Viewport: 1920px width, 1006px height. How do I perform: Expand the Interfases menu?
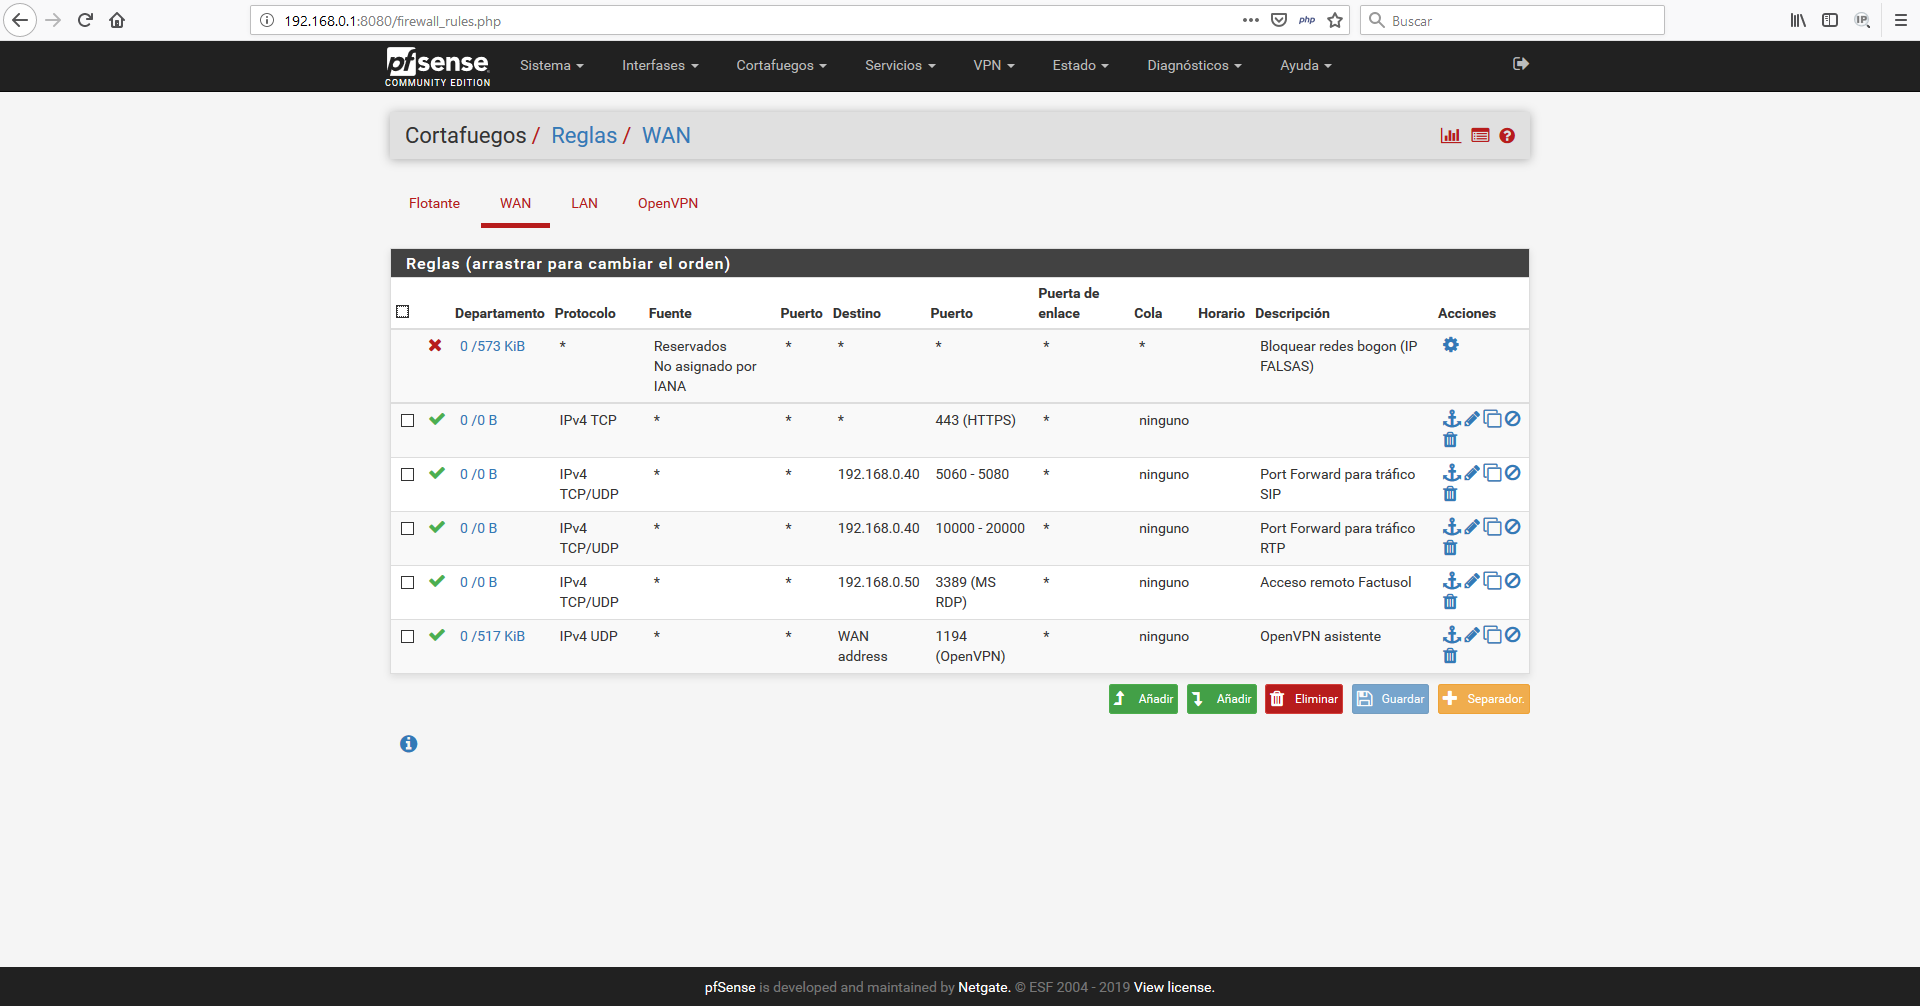660,65
